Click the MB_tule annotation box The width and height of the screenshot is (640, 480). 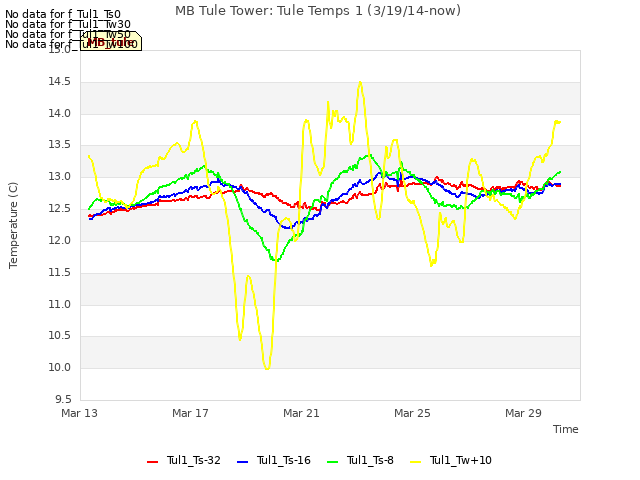[x=111, y=41]
